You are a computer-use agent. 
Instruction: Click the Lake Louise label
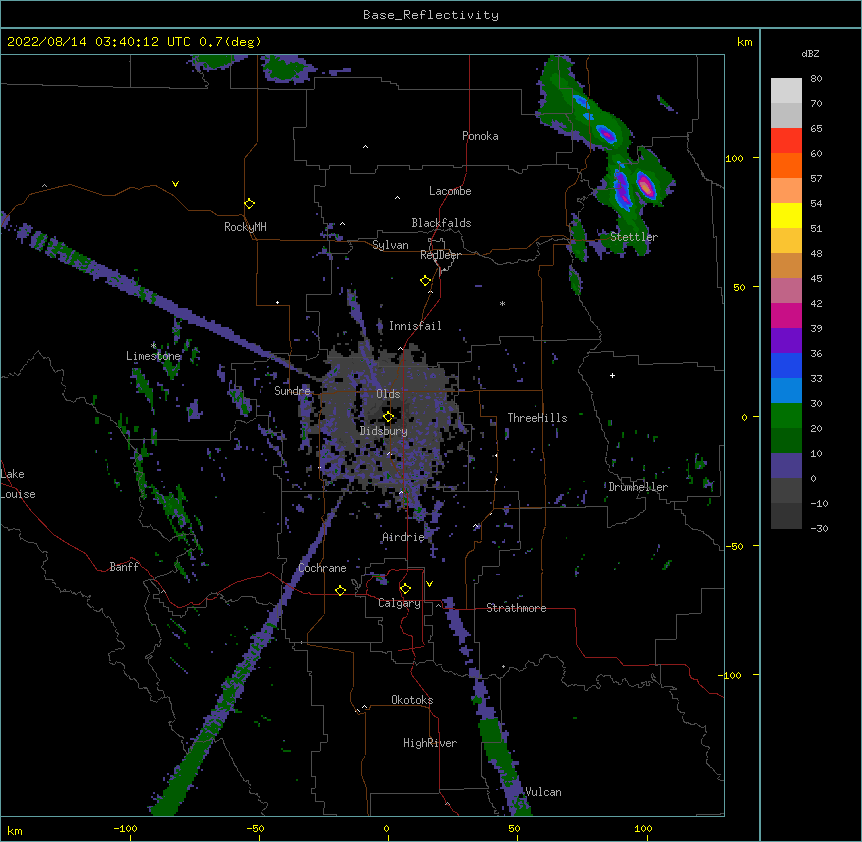[18, 484]
